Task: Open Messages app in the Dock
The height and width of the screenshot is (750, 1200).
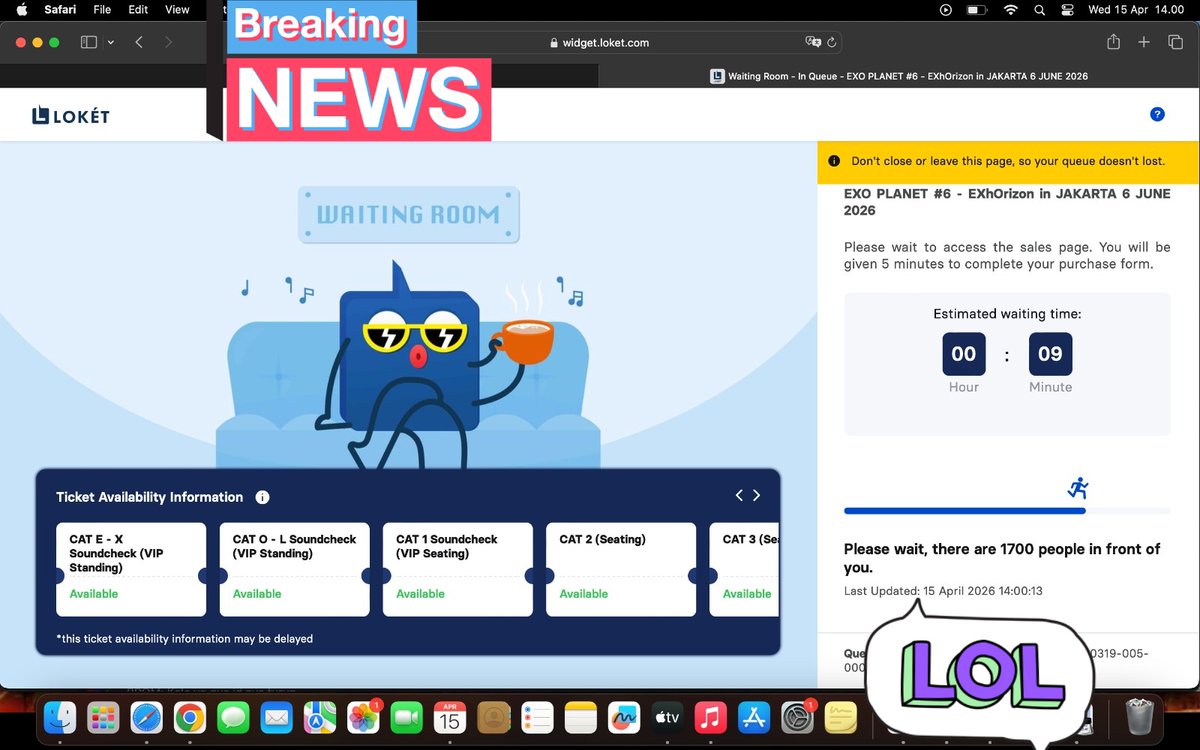Action: [233, 717]
